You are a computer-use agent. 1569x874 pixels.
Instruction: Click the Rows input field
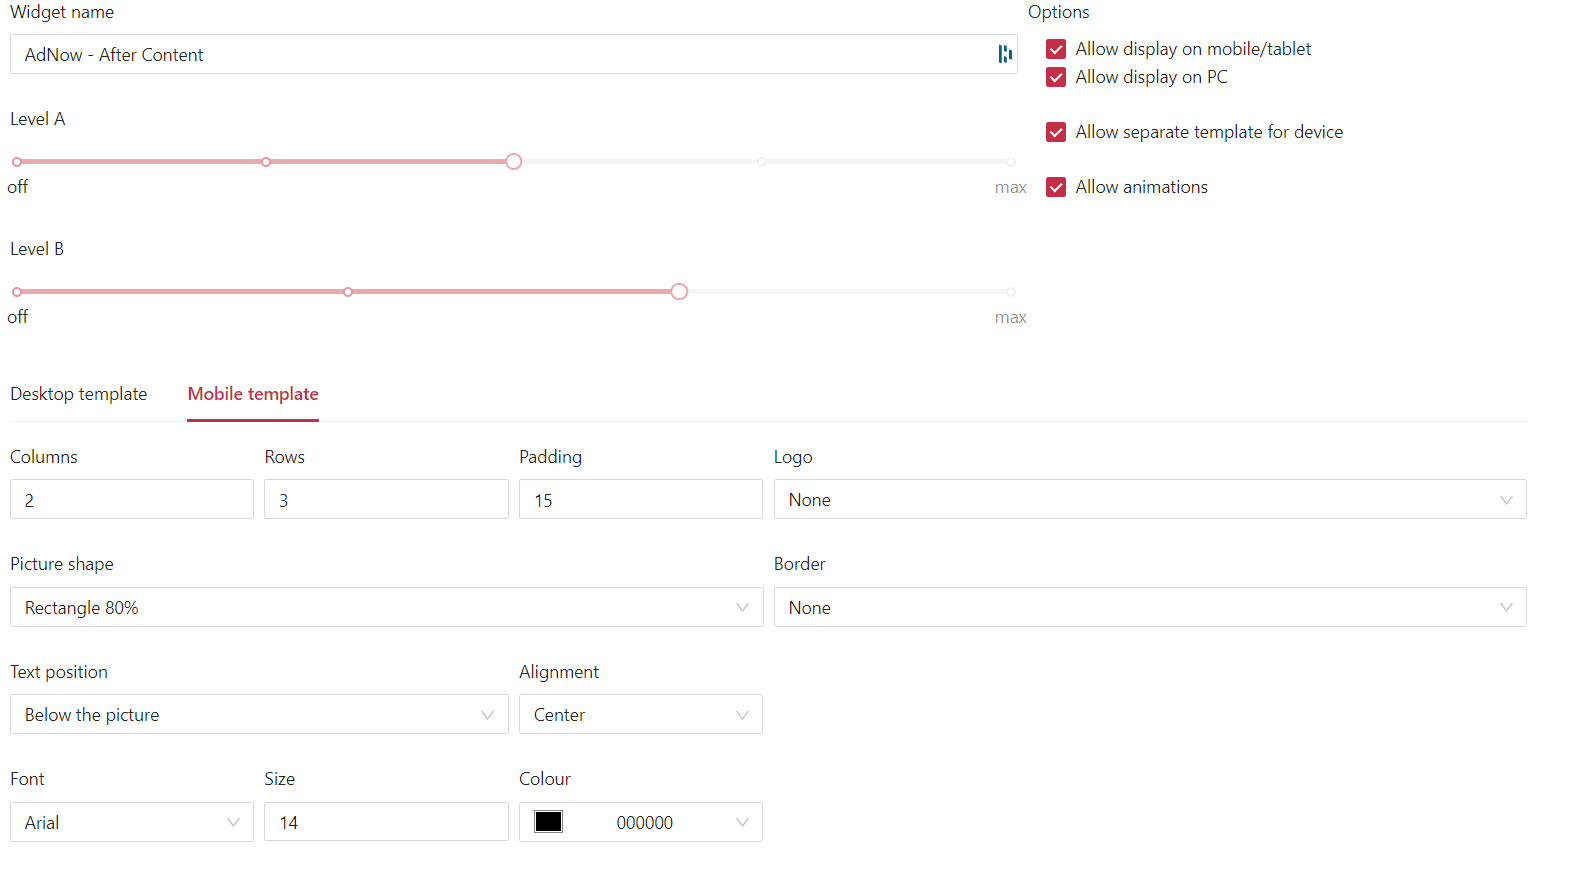386,499
